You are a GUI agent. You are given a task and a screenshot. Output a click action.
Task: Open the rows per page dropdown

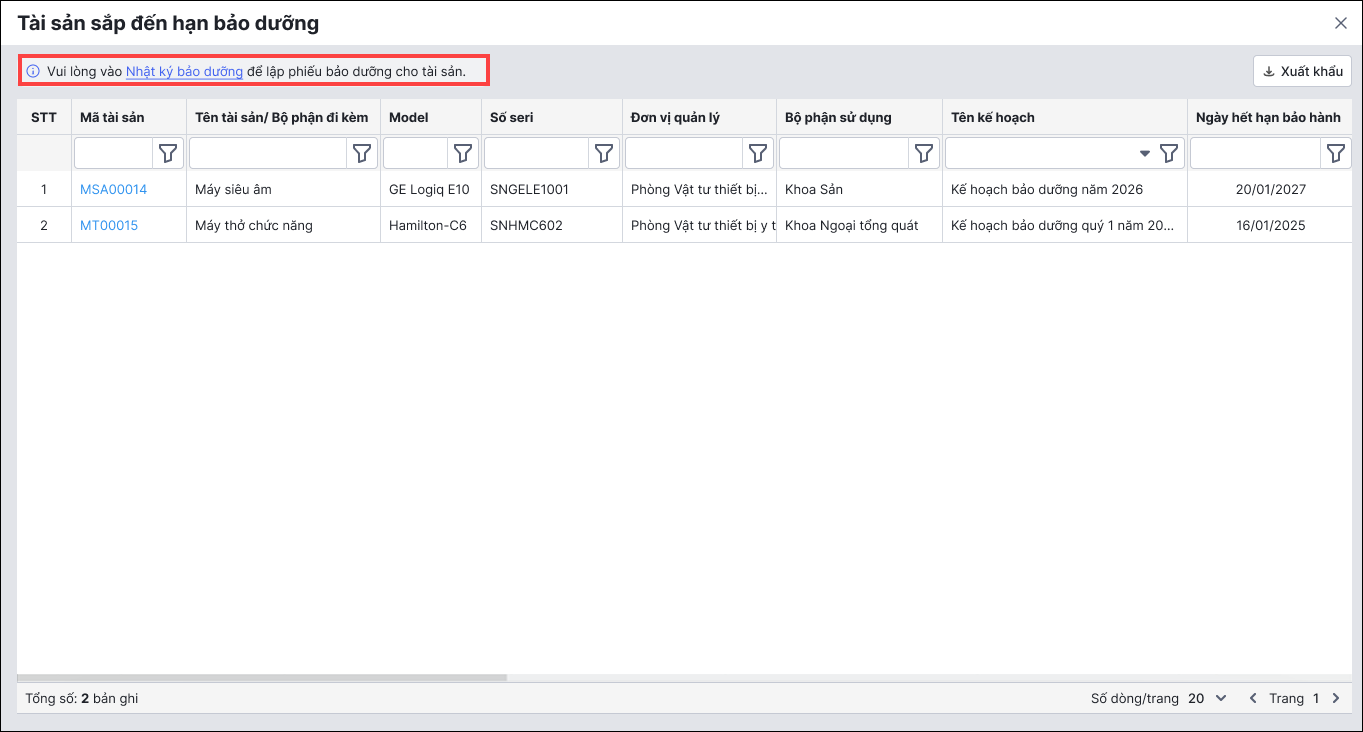pyautogui.click(x=1207, y=698)
